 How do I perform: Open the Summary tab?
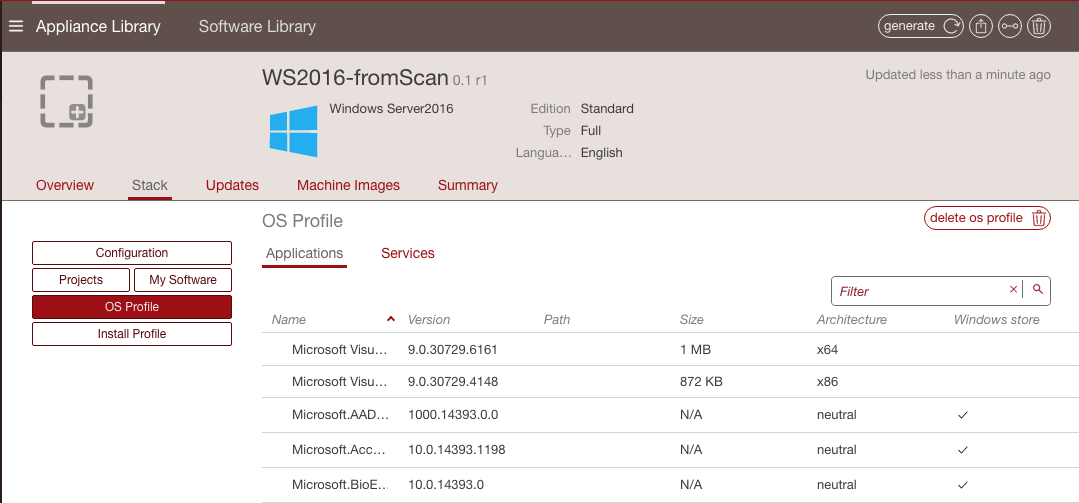click(468, 185)
